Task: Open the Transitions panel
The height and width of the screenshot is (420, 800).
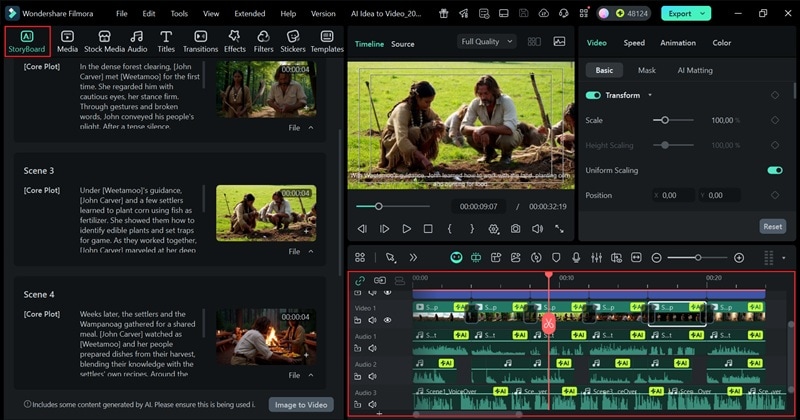Action: (201, 41)
